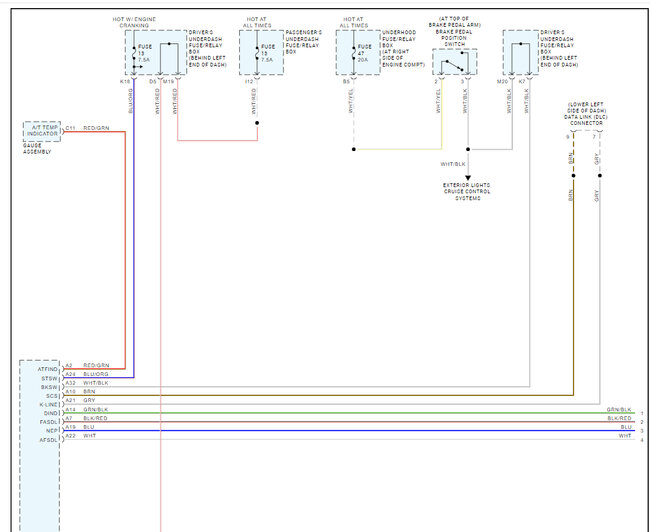650x532 pixels.
Task: Click the 'BRAKE PEDAL POSITION SWITCH' title
Action: tap(454, 38)
